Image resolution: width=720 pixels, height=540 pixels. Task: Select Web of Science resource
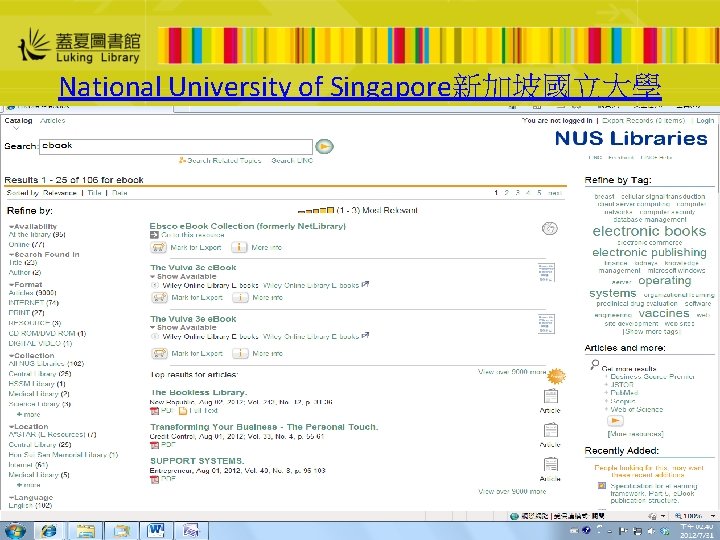click(636, 409)
